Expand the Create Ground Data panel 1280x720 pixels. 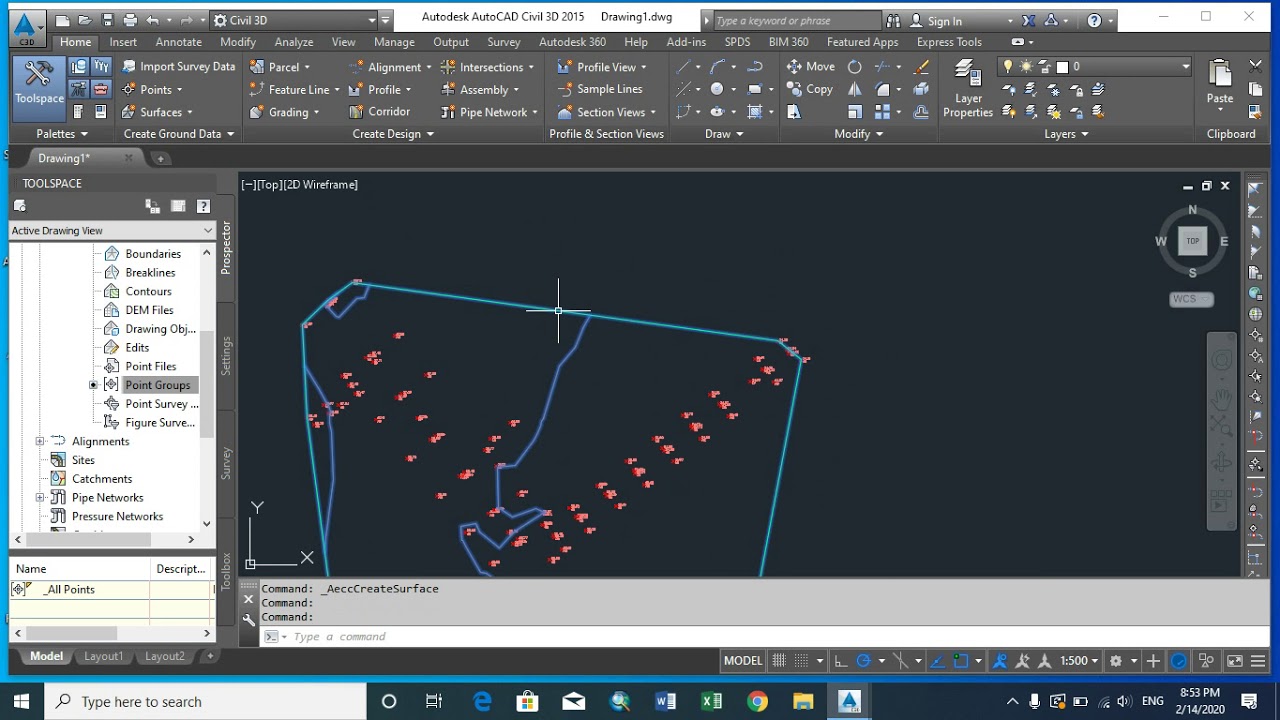point(178,134)
